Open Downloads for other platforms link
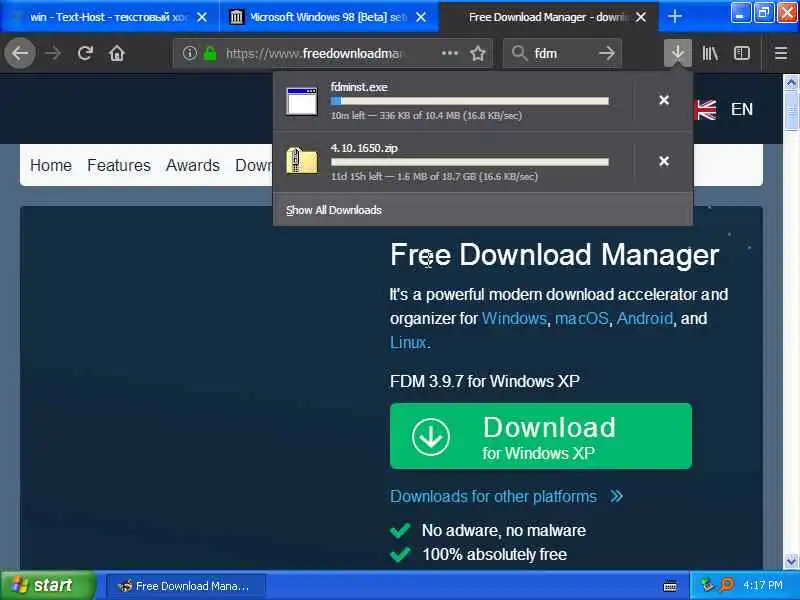800x600 pixels. [506, 496]
